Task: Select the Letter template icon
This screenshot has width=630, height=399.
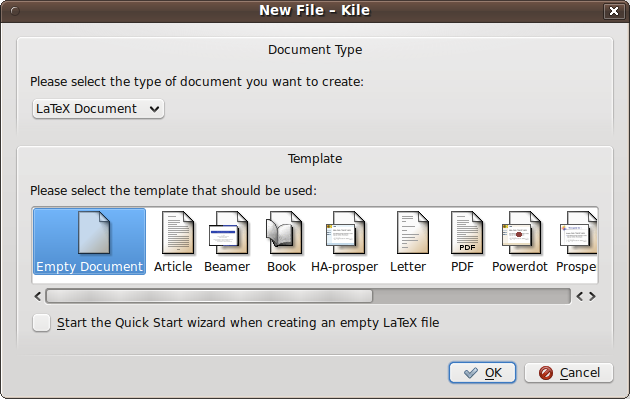Action: click(x=412, y=233)
